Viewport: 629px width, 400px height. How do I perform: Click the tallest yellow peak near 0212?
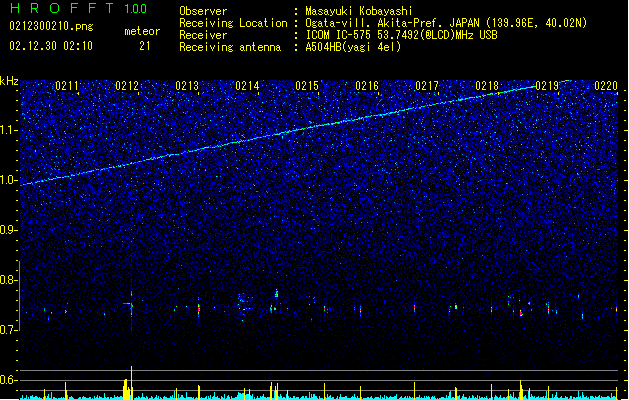point(131,382)
